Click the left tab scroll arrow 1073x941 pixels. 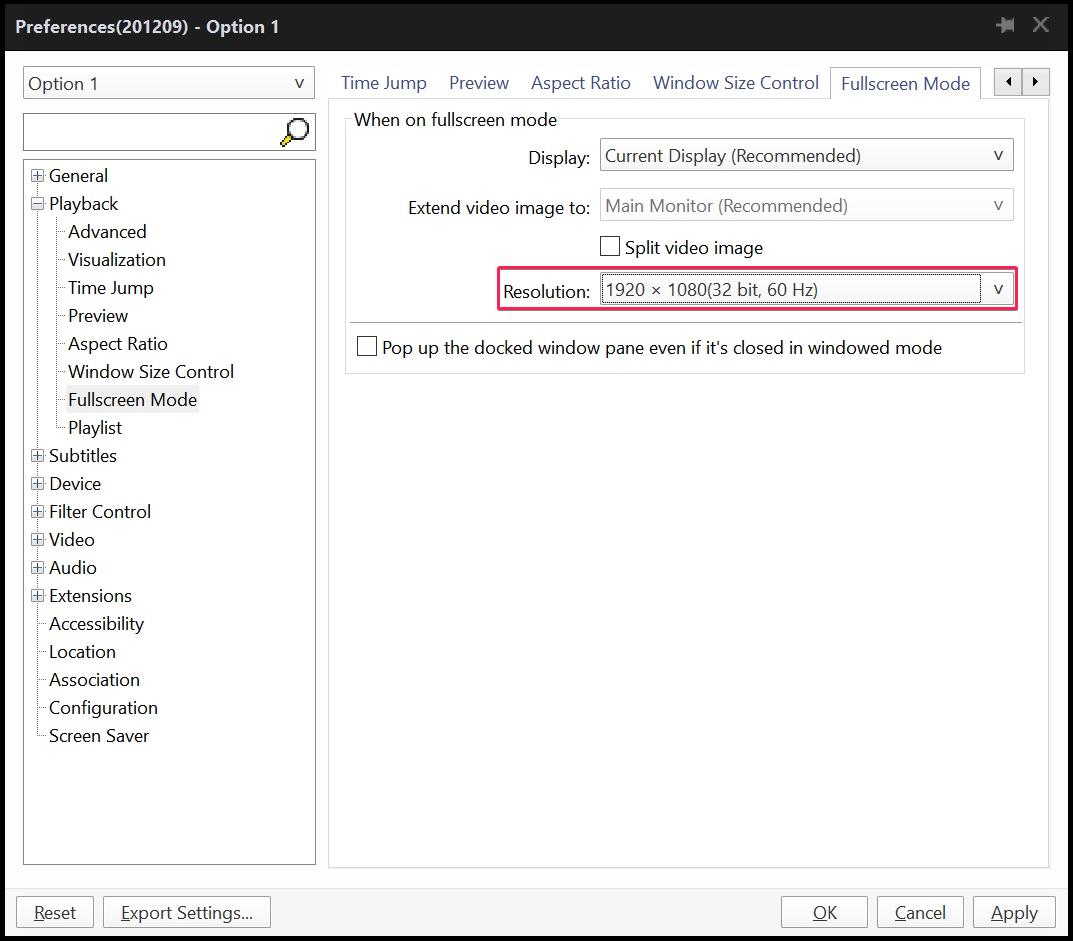click(x=1008, y=82)
